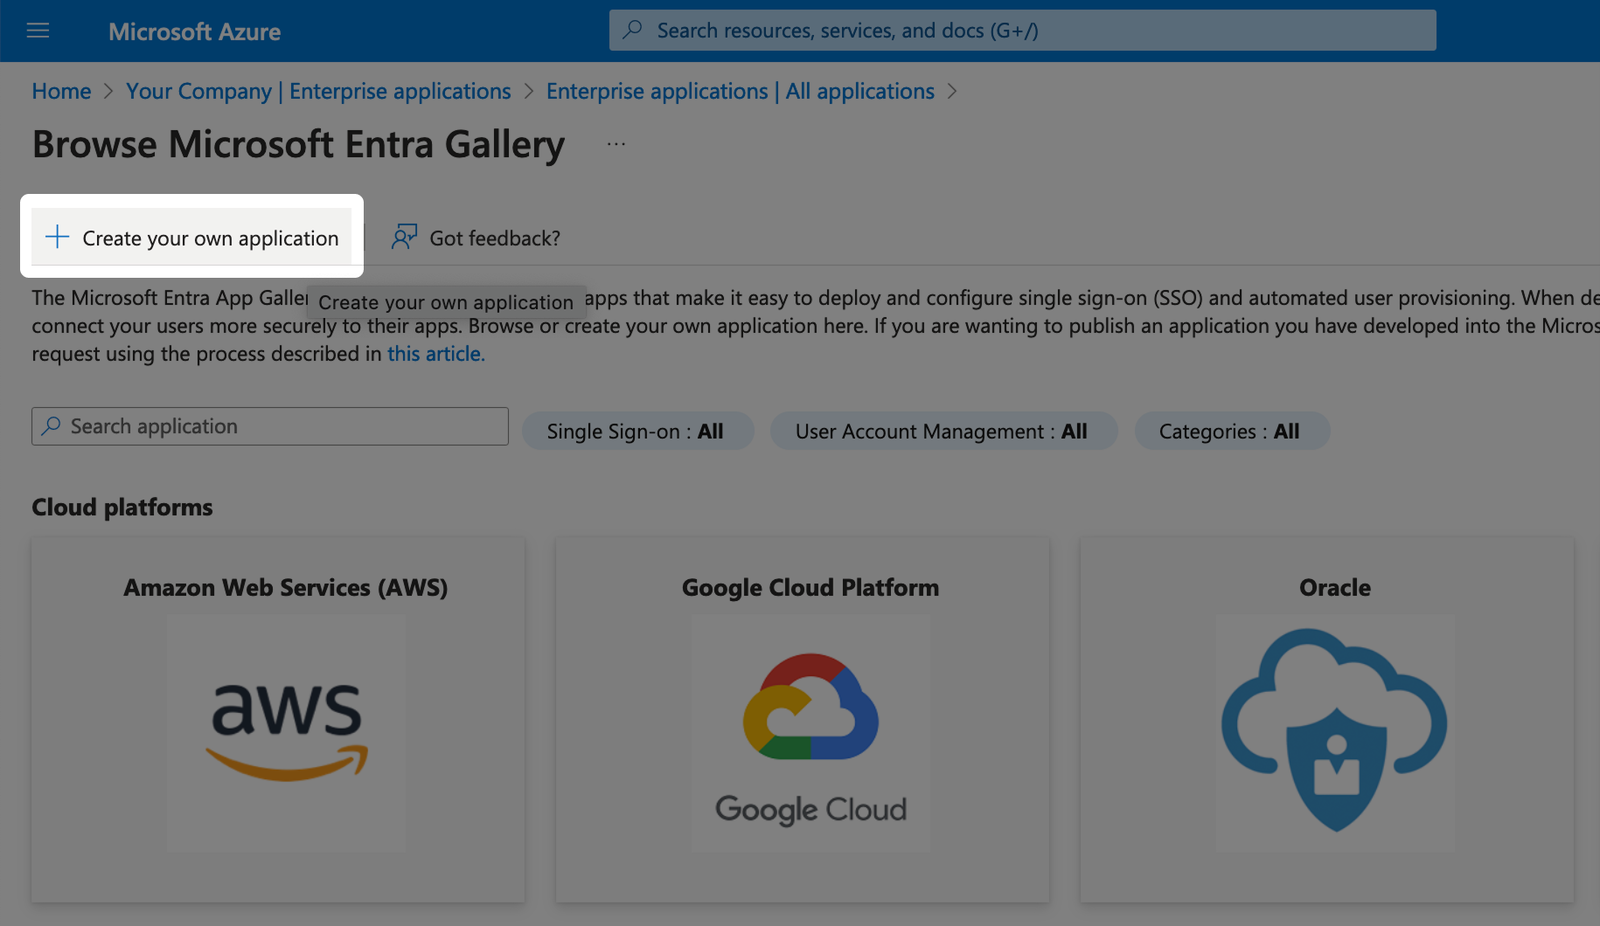
Task: Click the AWS logo
Action: [x=286, y=731]
